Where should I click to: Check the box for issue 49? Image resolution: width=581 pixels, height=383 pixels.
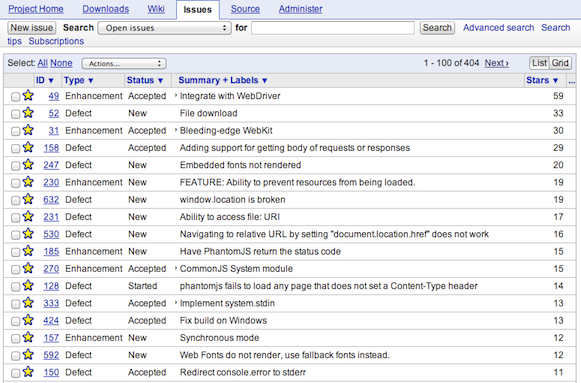coord(15,97)
